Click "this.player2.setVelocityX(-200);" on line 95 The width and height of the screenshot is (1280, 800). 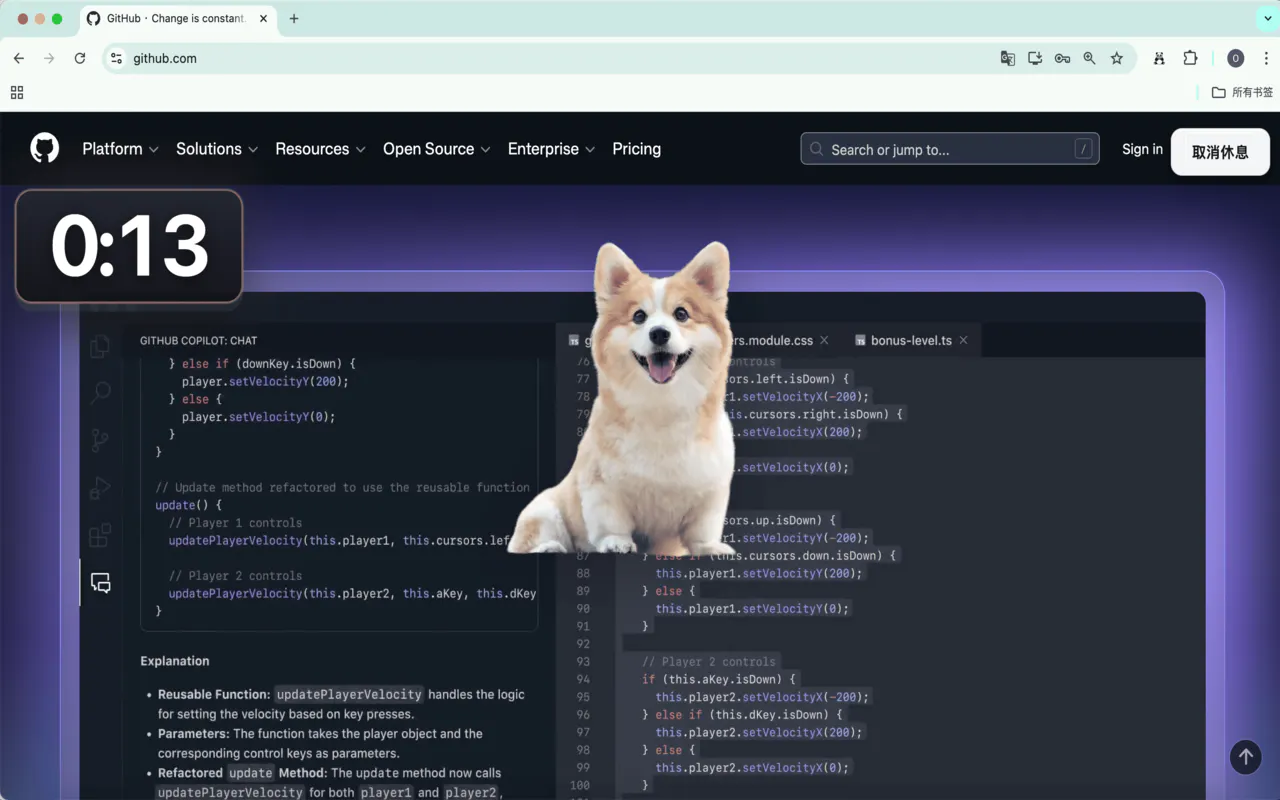click(763, 697)
